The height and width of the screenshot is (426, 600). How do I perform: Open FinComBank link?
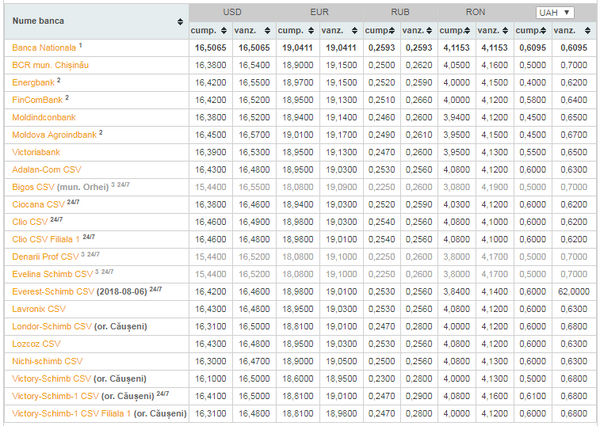[37, 100]
